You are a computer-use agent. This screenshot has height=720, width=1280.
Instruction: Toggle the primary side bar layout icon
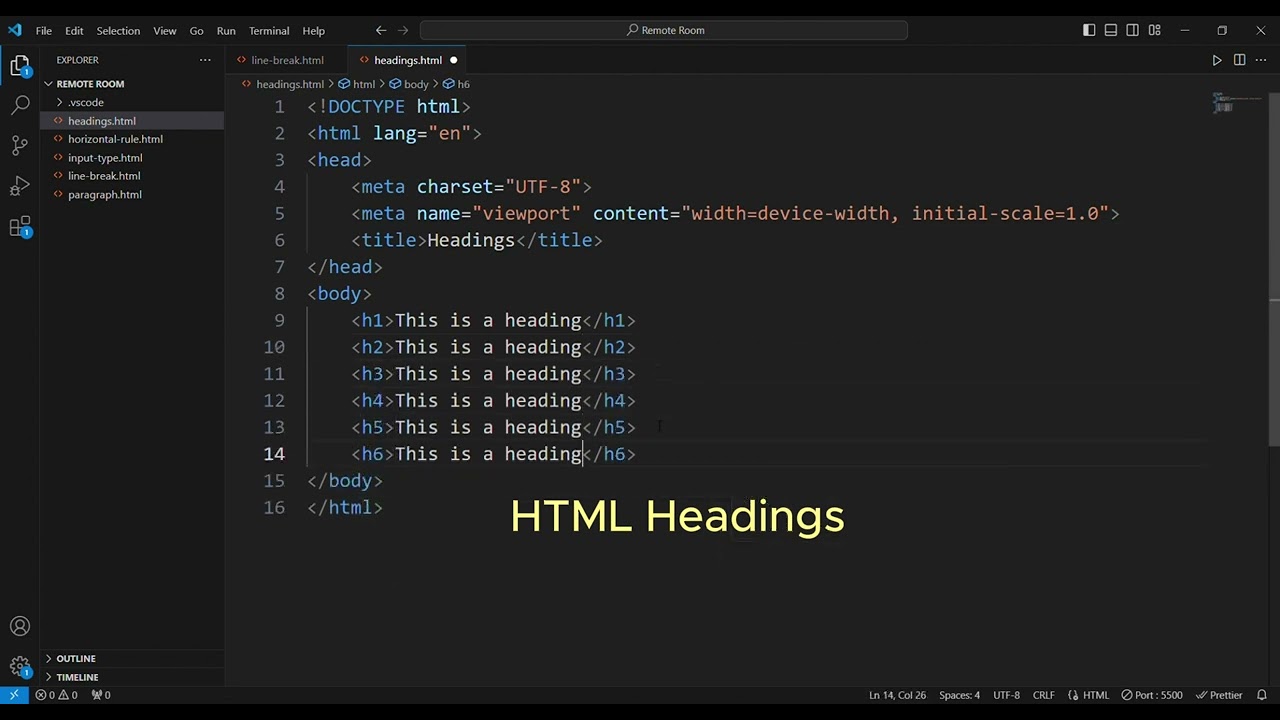pos(1089,30)
